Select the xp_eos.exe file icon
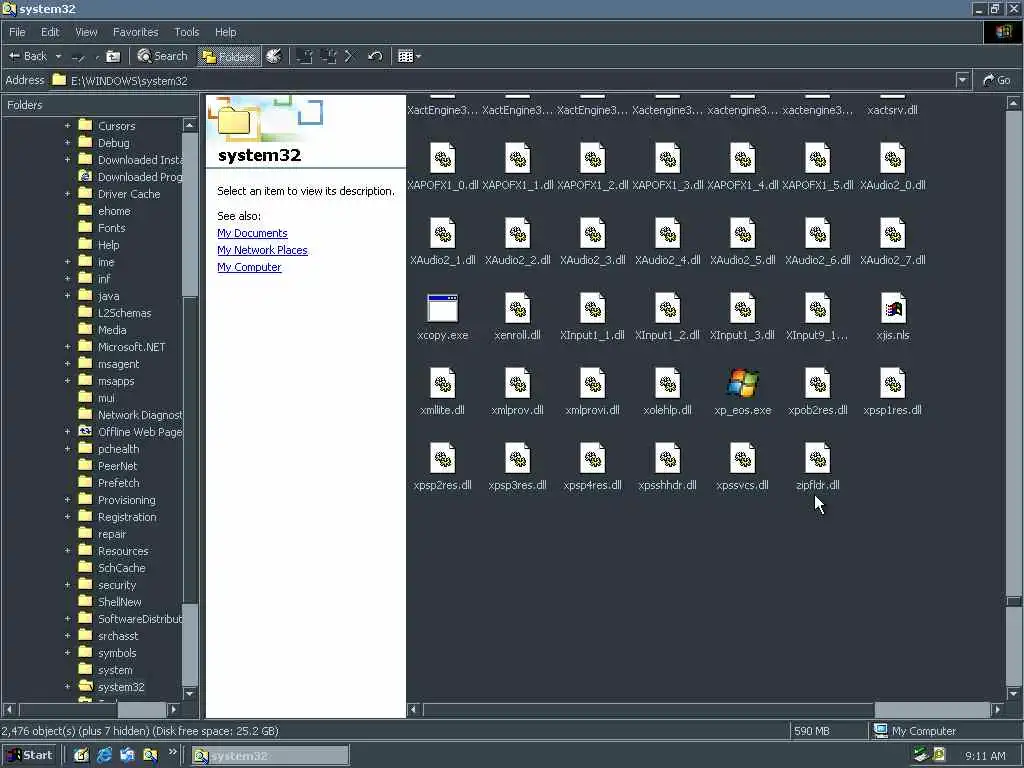This screenshot has height=768, width=1024. coord(743,383)
